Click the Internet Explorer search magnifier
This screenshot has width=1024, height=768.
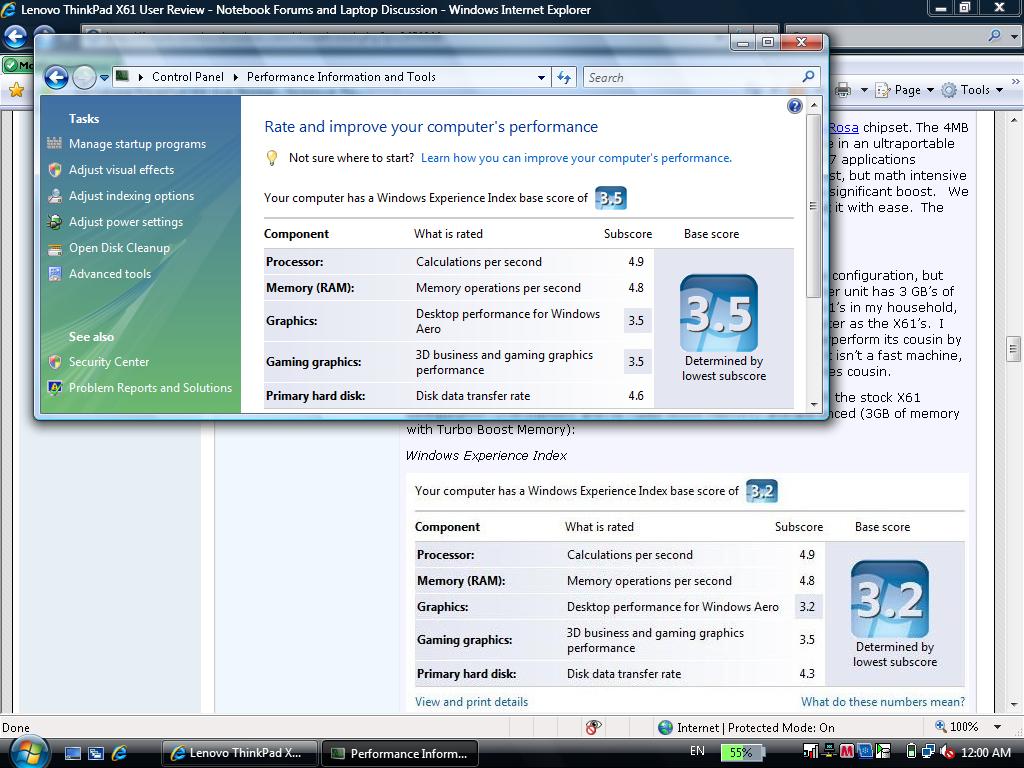(x=995, y=36)
